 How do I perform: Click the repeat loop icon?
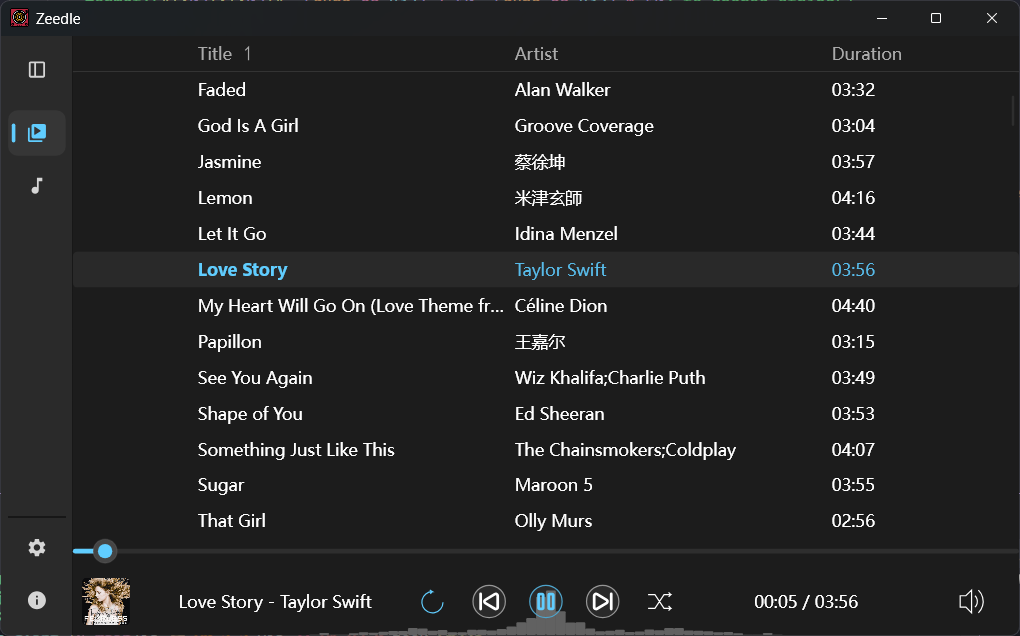tap(432, 602)
